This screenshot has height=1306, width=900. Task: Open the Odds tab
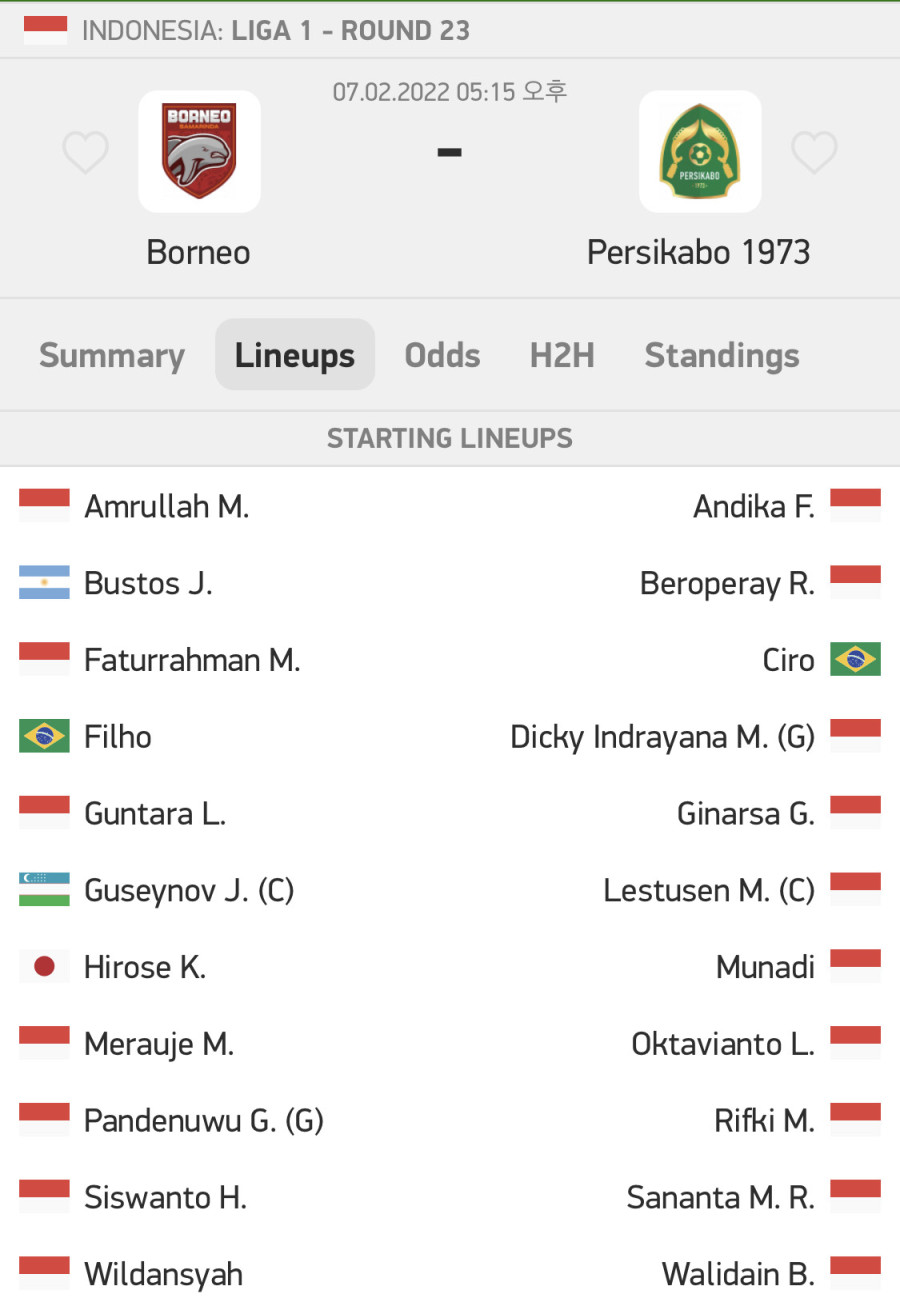coord(443,355)
